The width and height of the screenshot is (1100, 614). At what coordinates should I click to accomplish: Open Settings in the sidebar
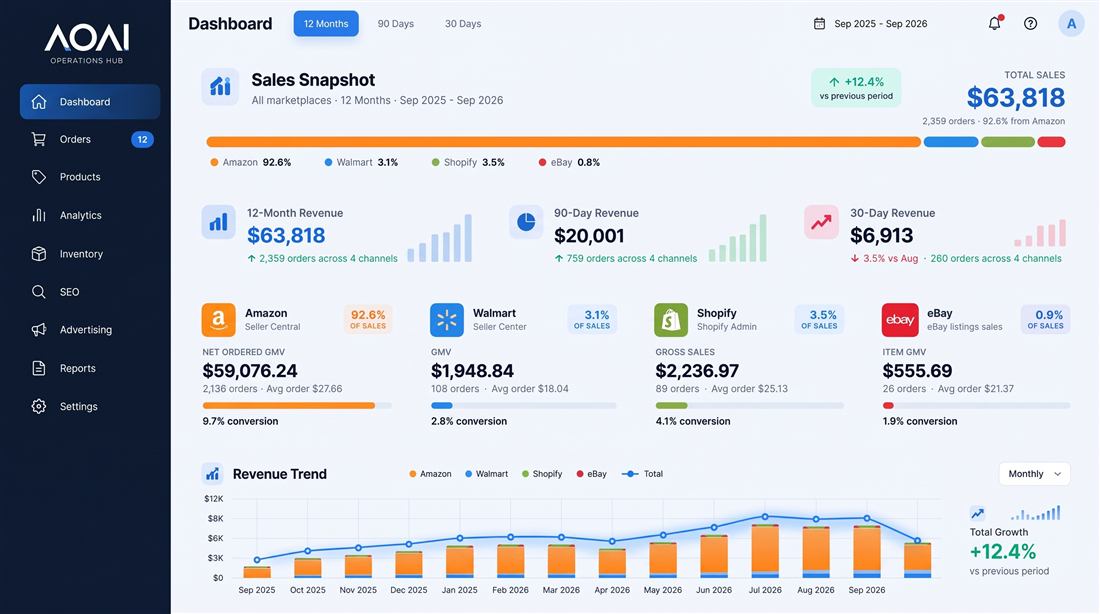click(90, 406)
